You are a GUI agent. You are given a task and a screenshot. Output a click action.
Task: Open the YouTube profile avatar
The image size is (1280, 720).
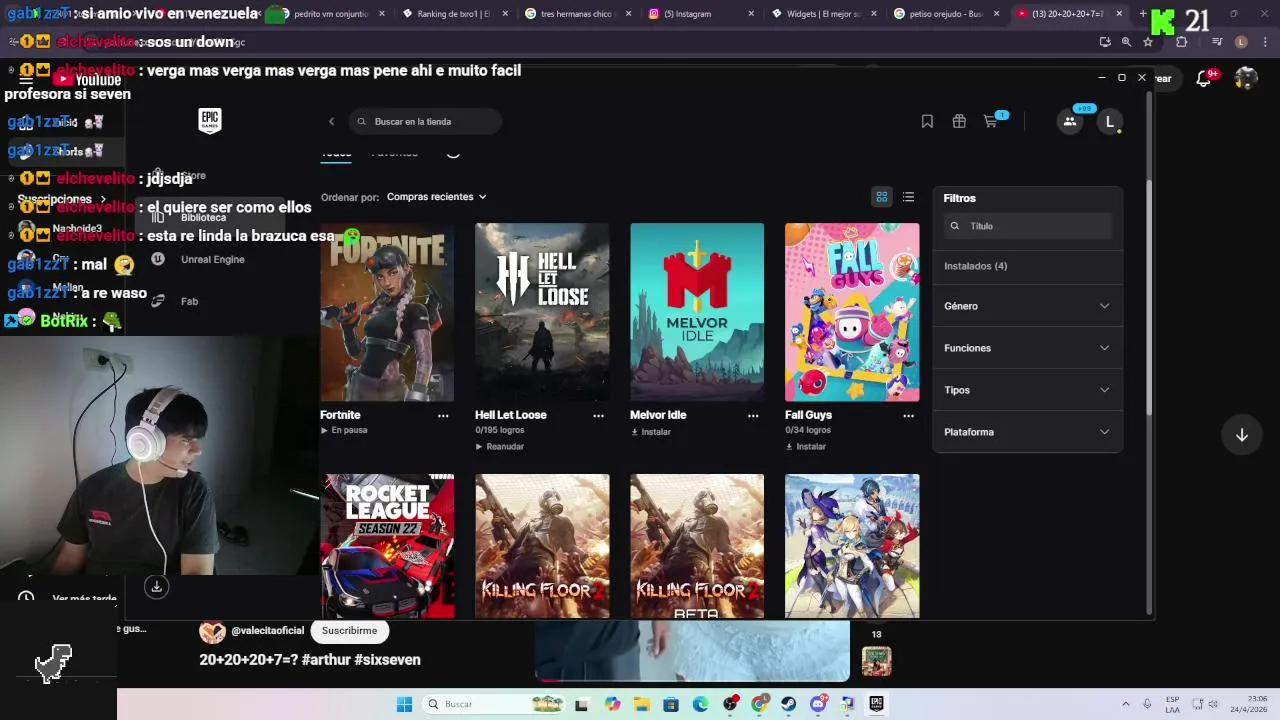point(1245,78)
